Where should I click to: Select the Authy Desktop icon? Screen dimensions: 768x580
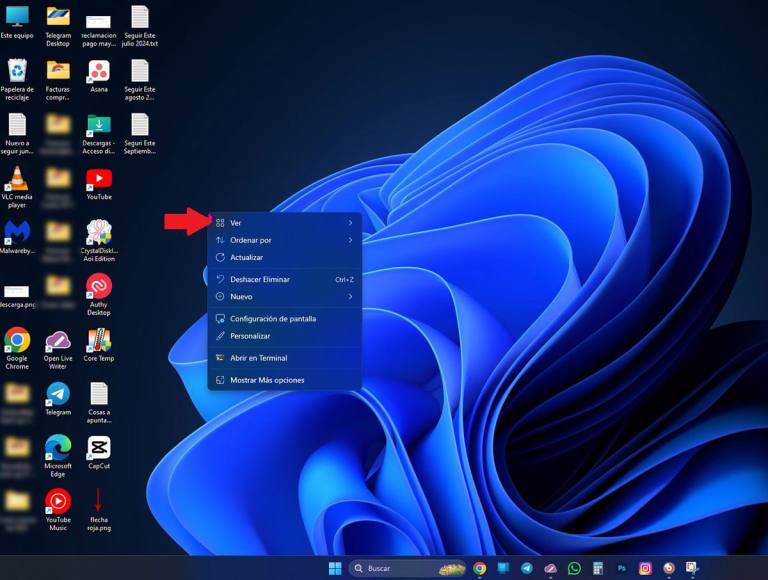coord(99,294)
